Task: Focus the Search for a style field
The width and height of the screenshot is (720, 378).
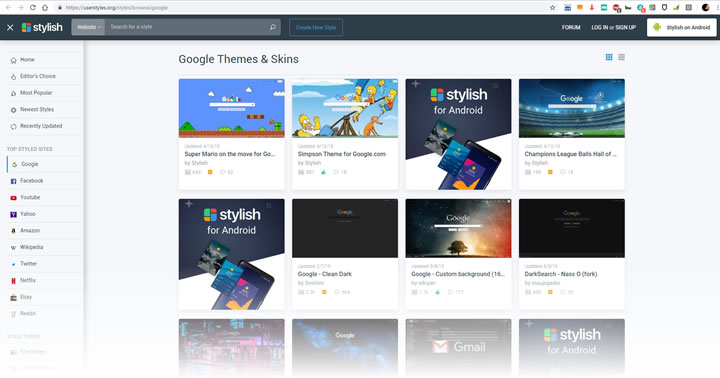Action: [x=187, y=27]
